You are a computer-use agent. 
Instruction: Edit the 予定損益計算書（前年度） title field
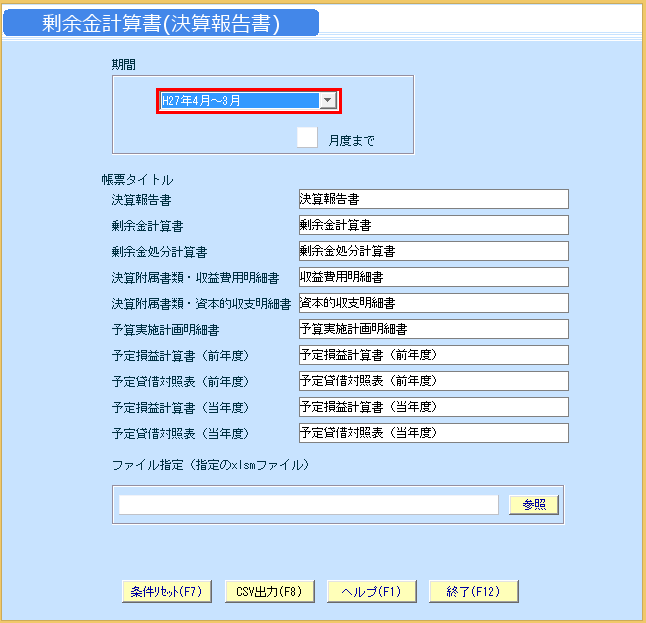tap(433, 355)
